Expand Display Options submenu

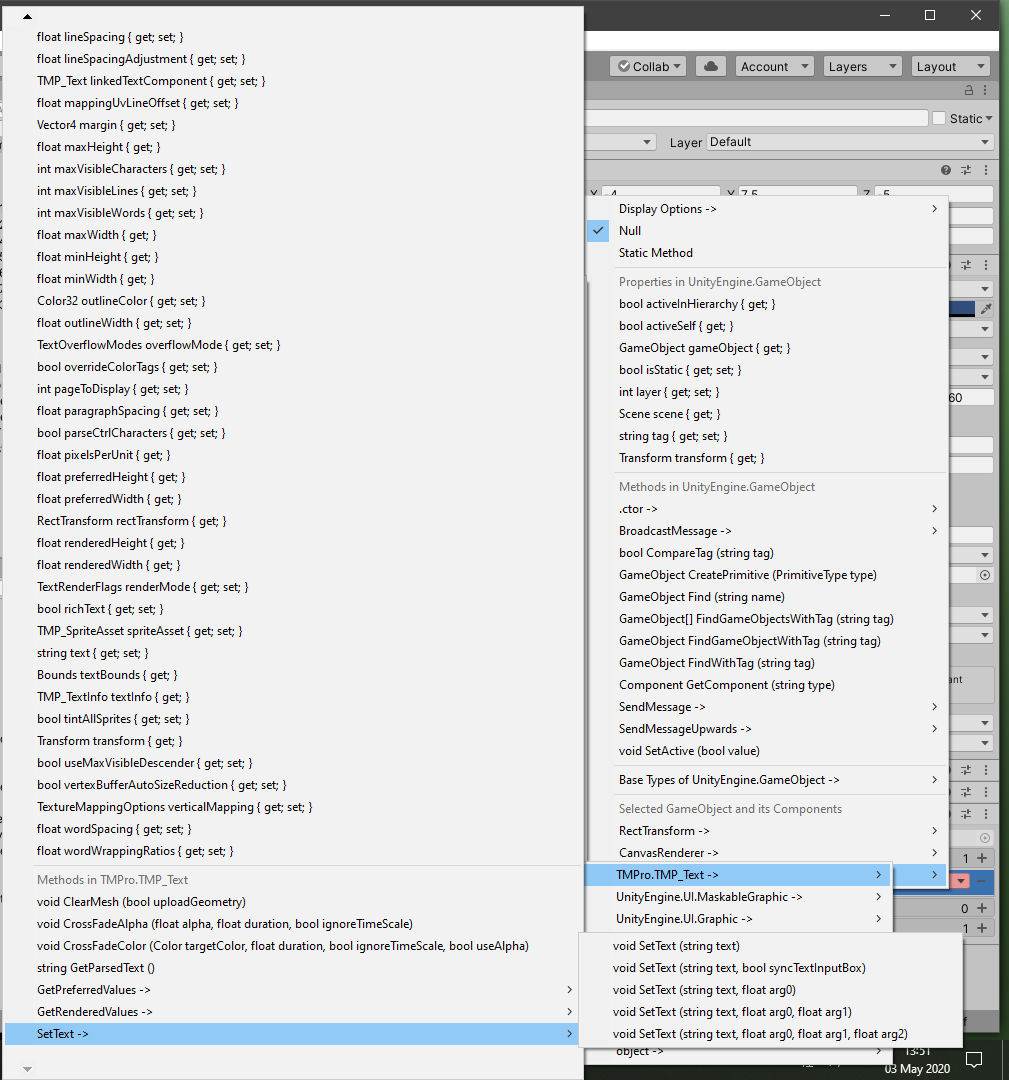coord(767,209)
